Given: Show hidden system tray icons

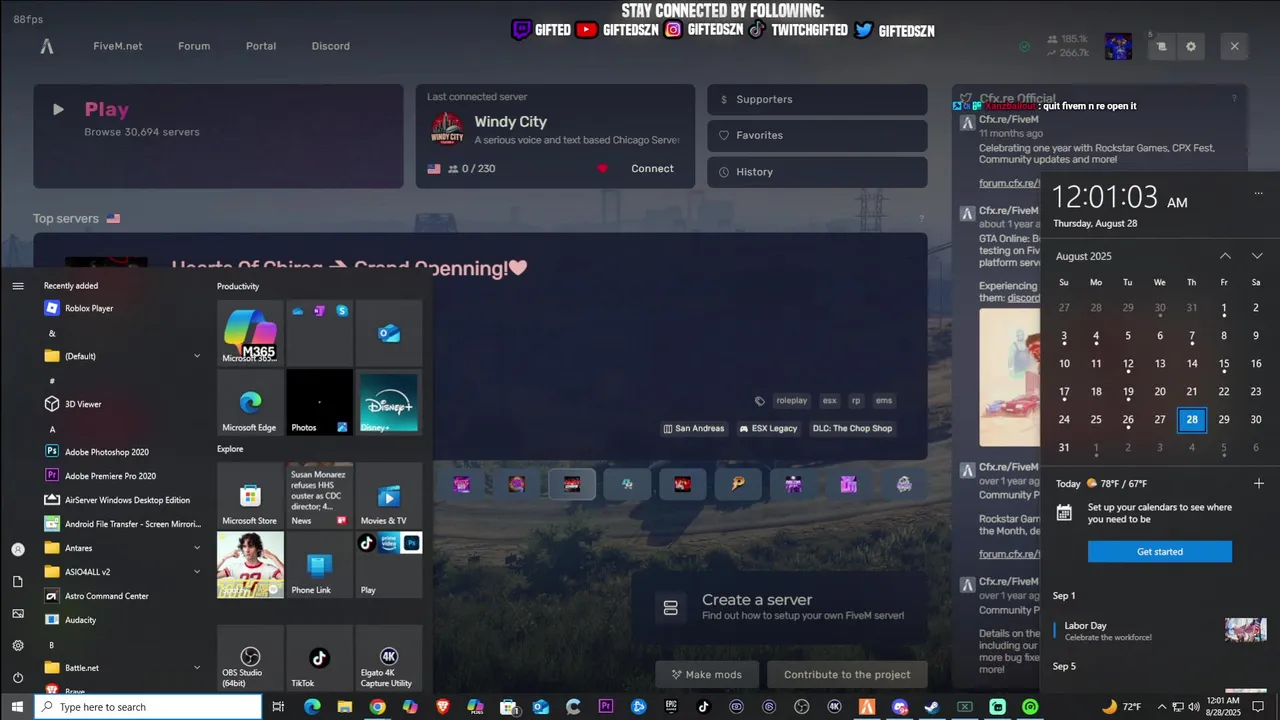Looking at the screenshot, I should point(1161,707).
